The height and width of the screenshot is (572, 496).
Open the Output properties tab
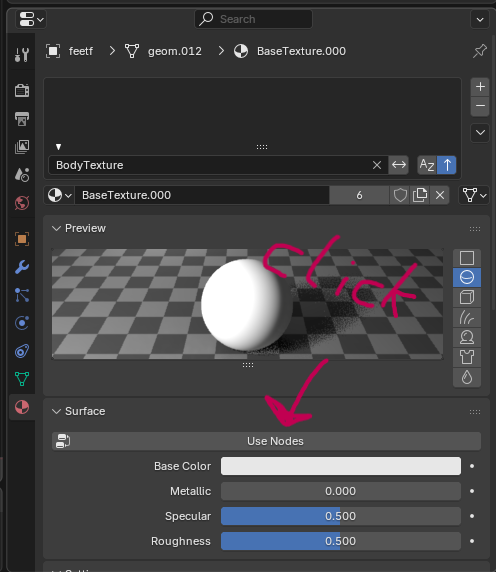tap(22, 119)
